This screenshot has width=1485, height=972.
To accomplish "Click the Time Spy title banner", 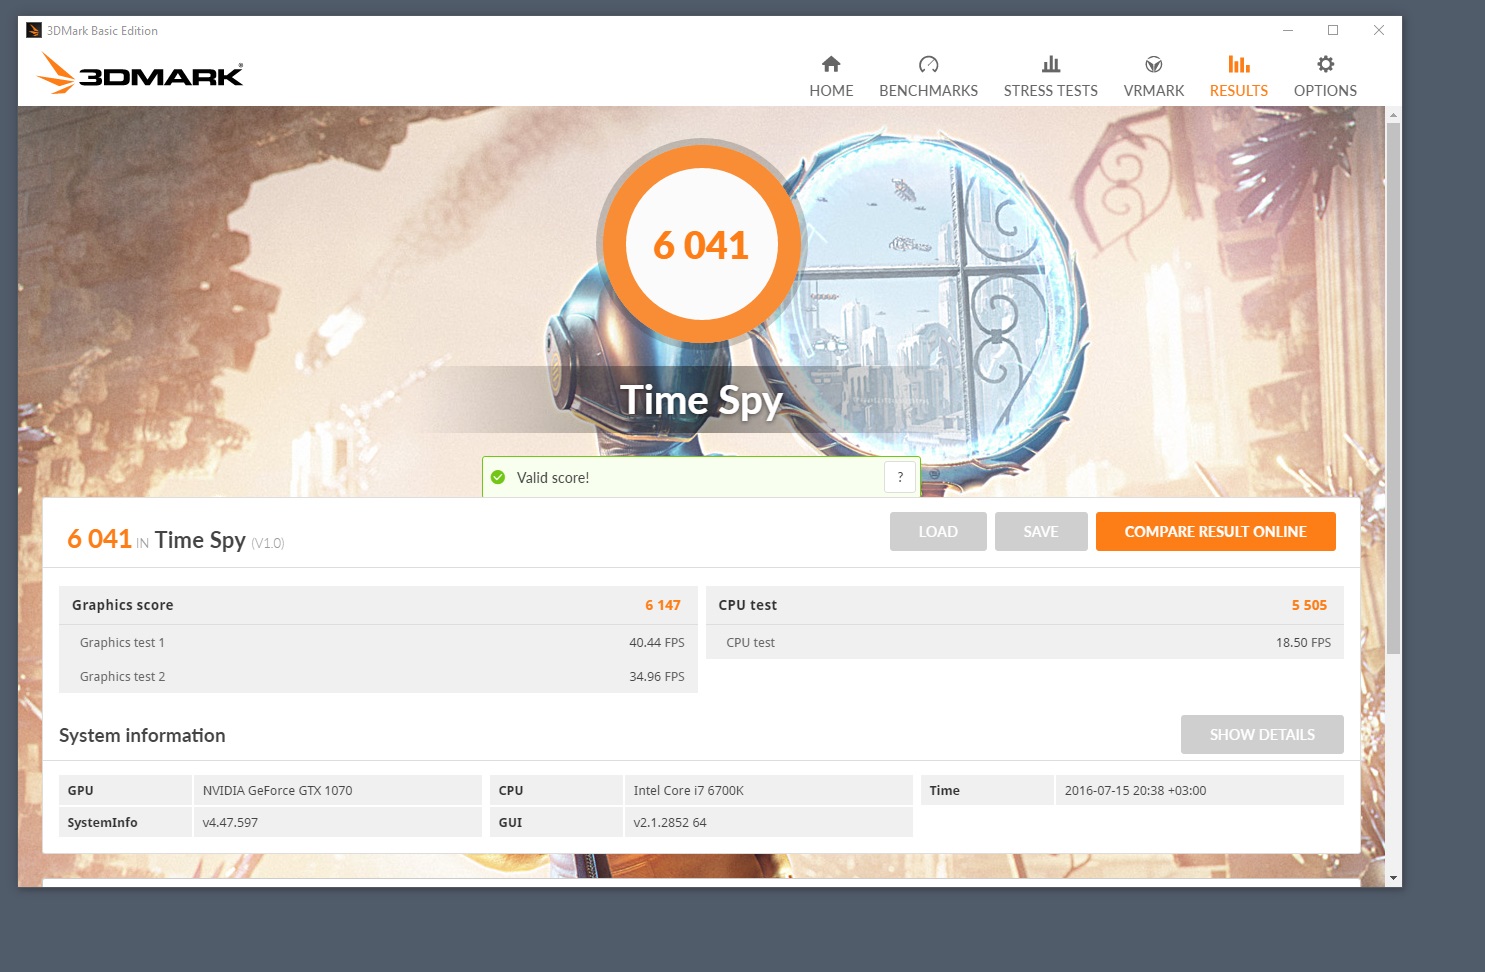I will [x=701, y=400].
